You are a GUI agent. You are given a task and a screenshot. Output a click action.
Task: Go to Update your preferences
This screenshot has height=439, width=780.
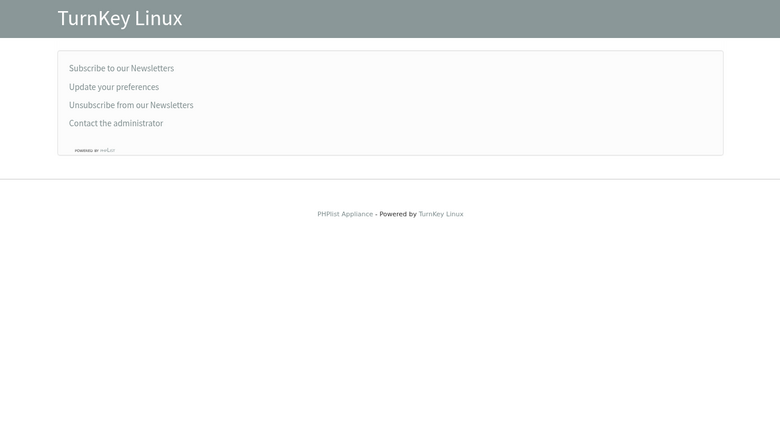coord(114,87)
